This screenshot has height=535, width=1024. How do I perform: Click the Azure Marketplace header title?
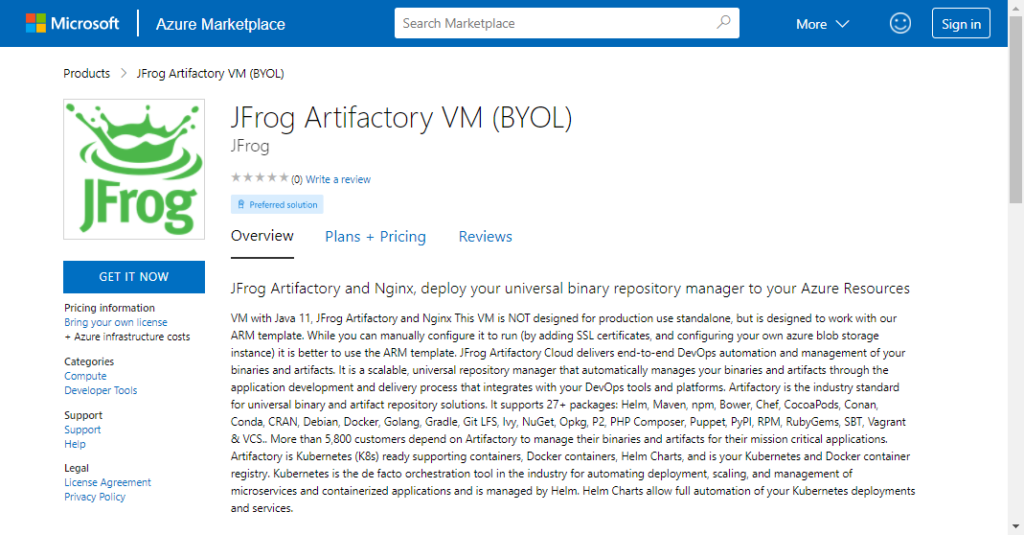(220, 24)
